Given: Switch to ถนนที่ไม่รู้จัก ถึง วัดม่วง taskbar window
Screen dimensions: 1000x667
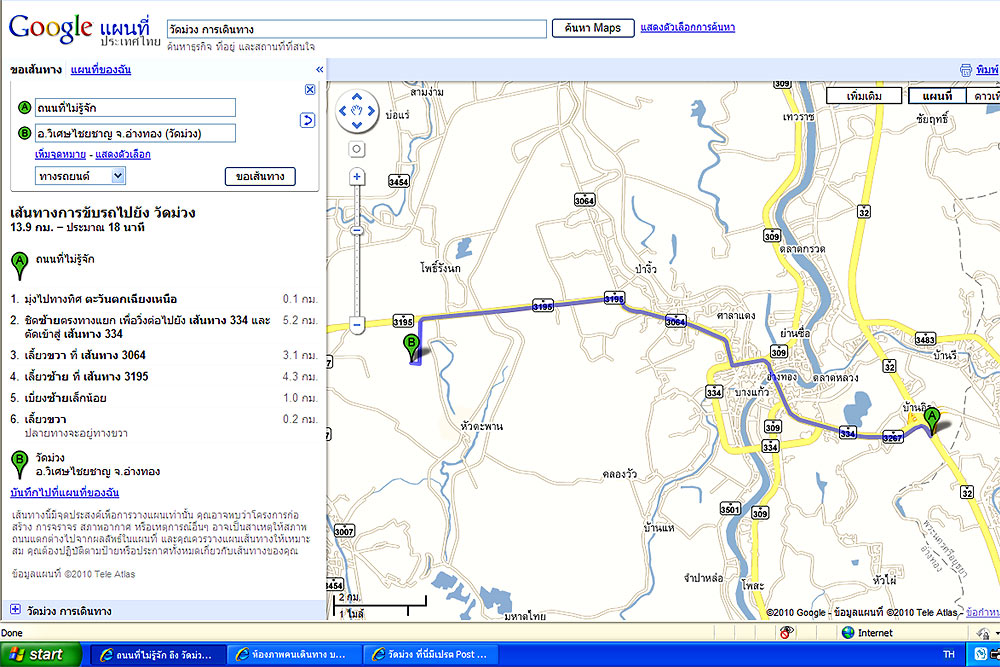Looking at the screenshot, I should 158,654.
